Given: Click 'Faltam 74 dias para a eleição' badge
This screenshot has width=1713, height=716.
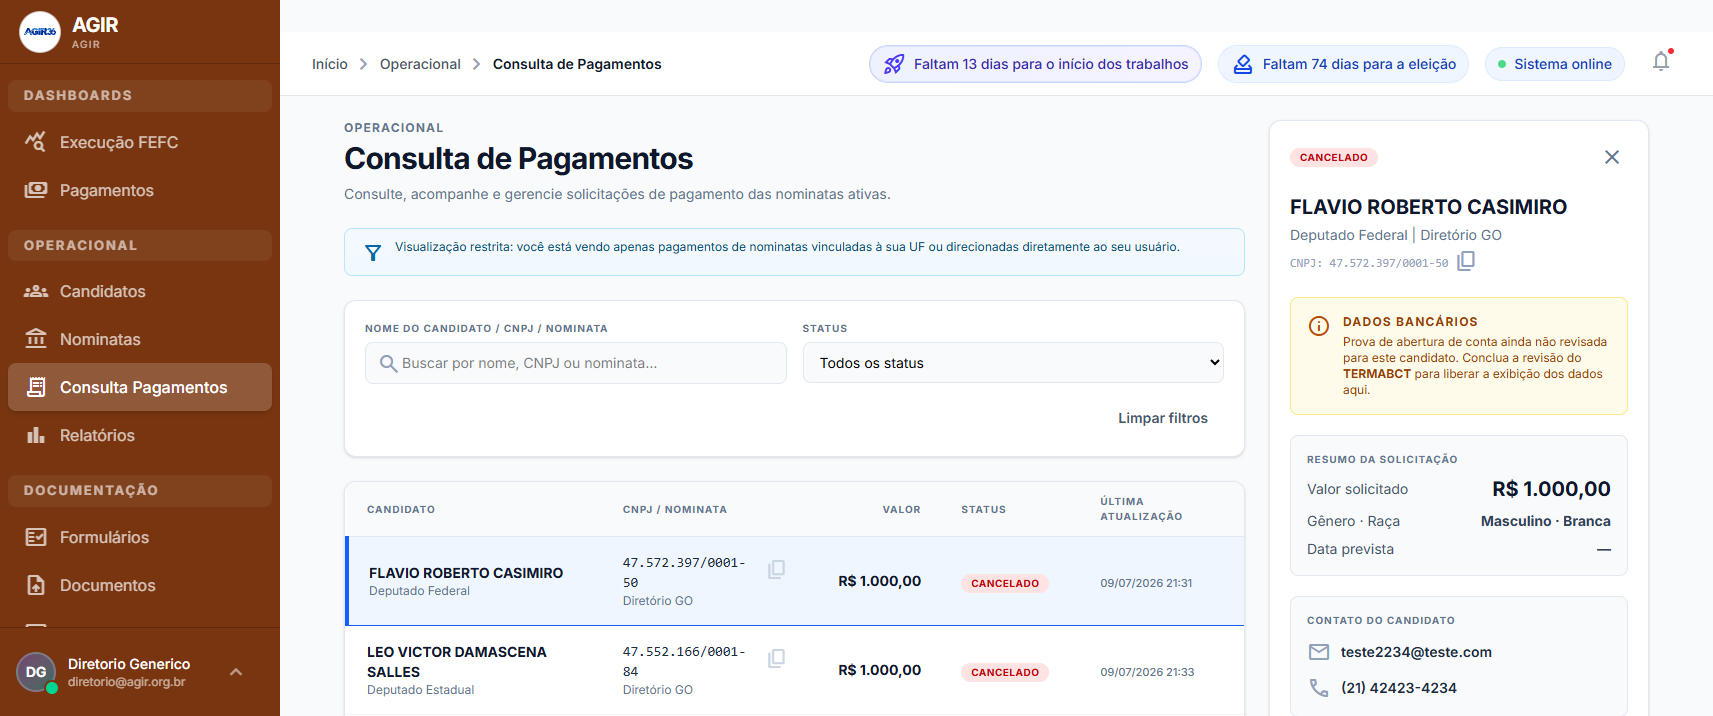Looking at the screenshot, I should tap(1343, 64).
